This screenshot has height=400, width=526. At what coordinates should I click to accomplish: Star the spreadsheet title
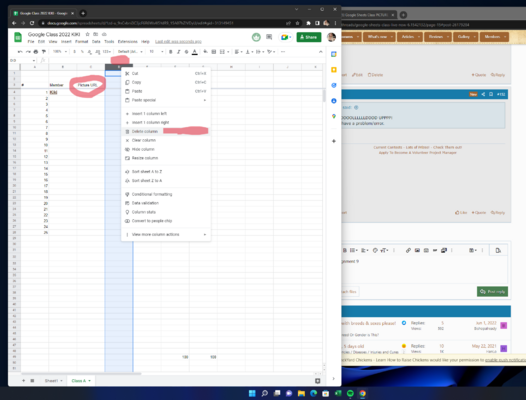(x=87, y=34)
